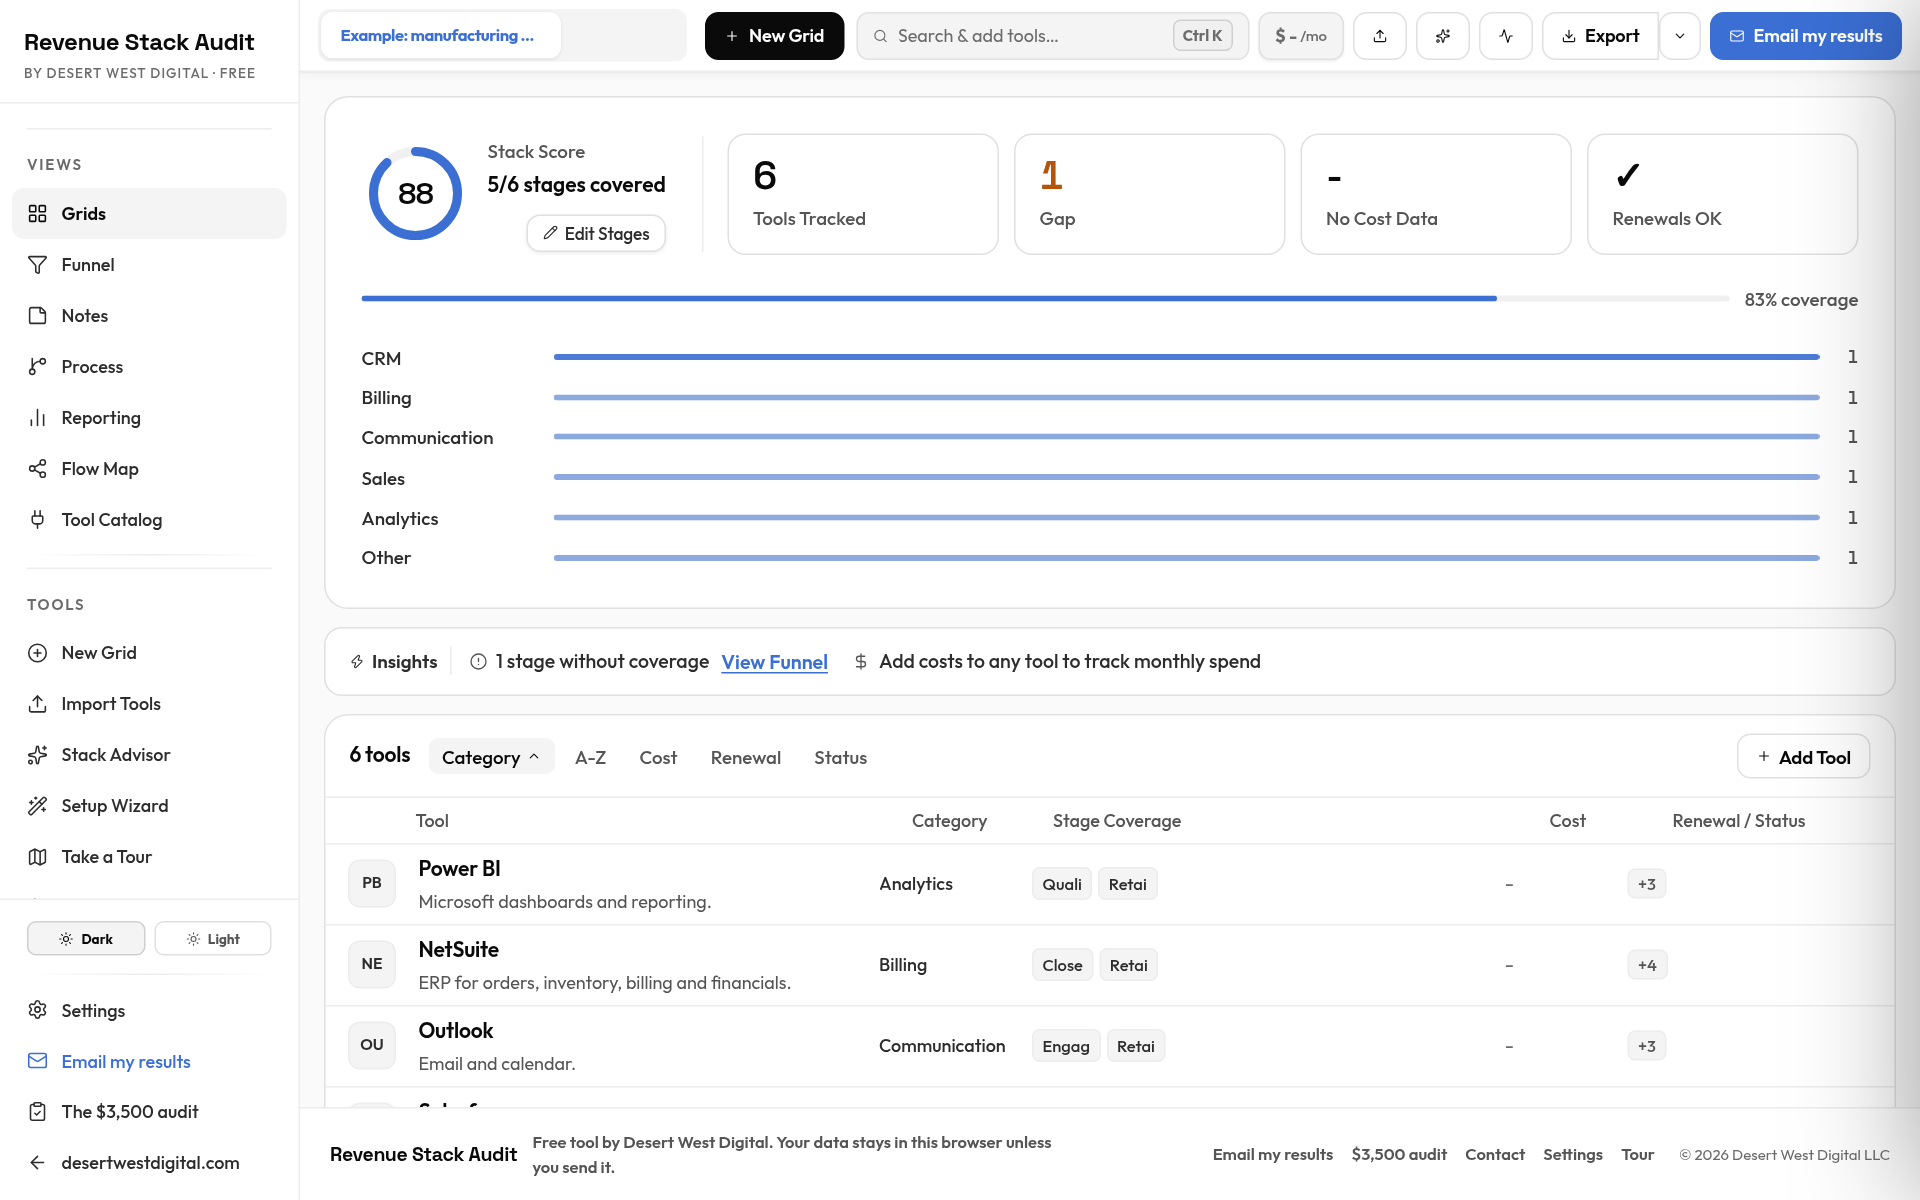This screenshot has width=1920, height=1200.
Task: Launch the Stack Advisor
Action: (x=149, y=754)
